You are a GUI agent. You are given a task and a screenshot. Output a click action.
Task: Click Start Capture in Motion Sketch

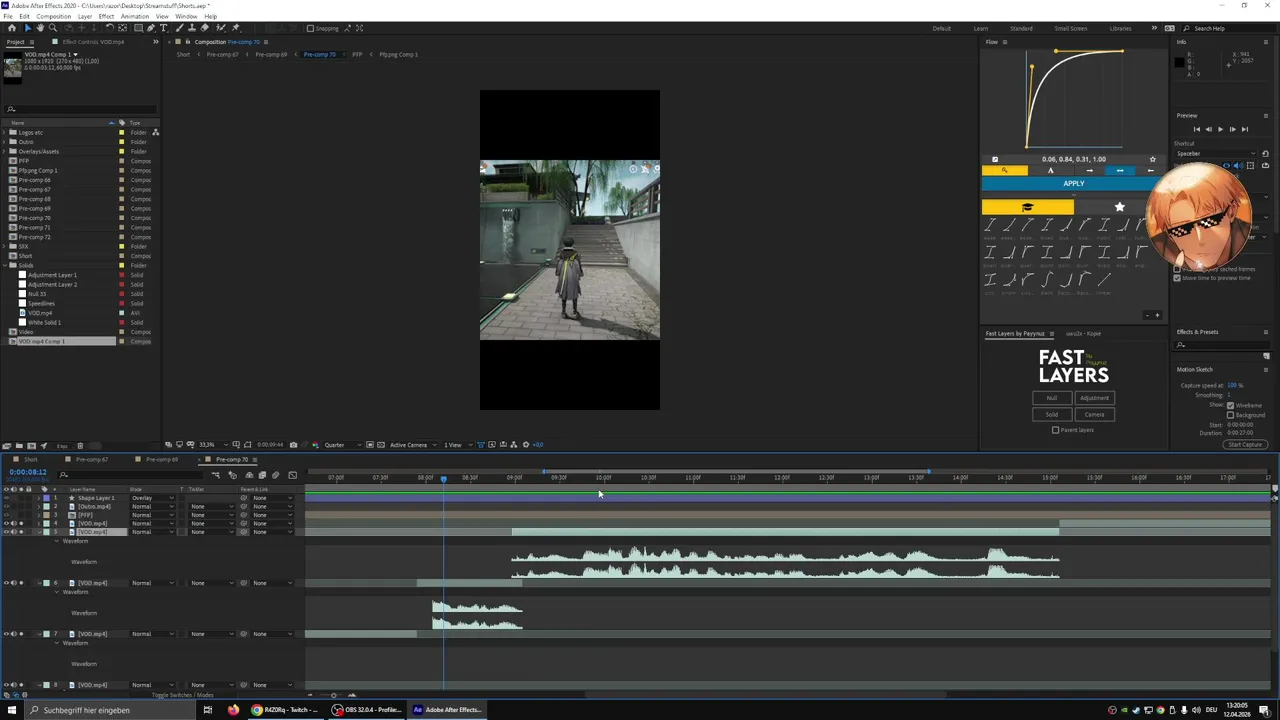[x=1245, y=445]
